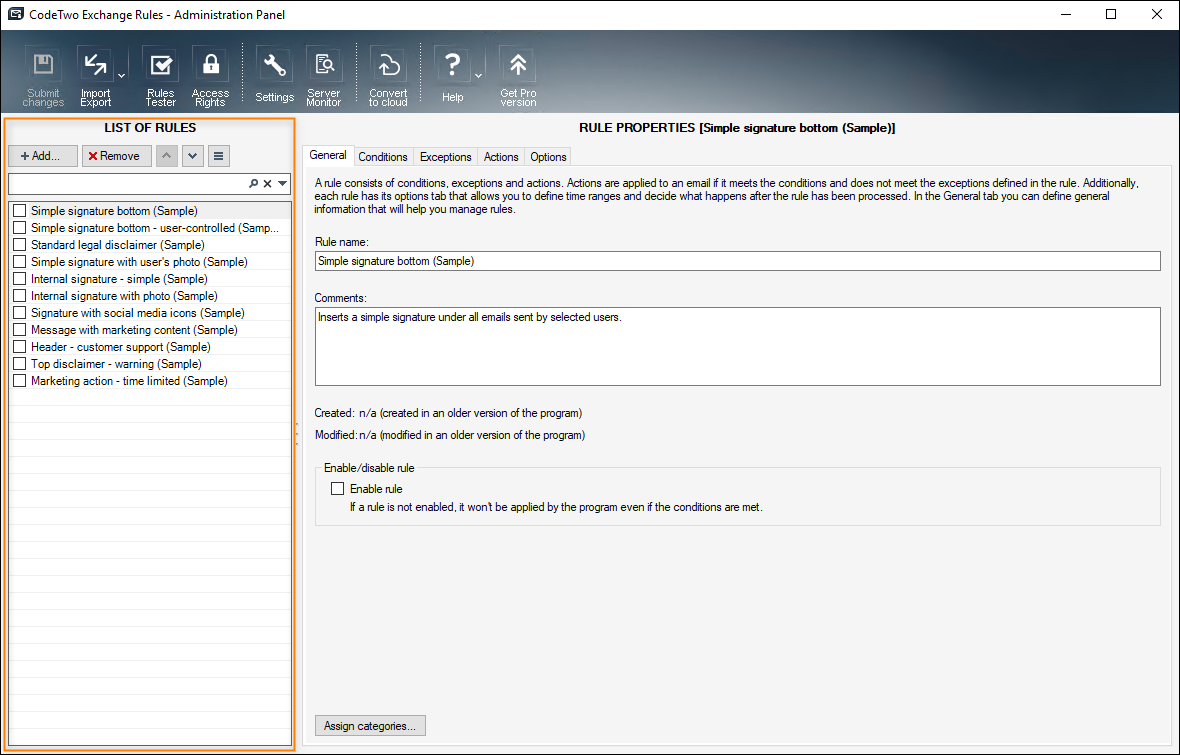Screen dimensions: 1180x755
Task: Select 'Top disclaimer - warning (Sample)' text
Action: point(116,364)
